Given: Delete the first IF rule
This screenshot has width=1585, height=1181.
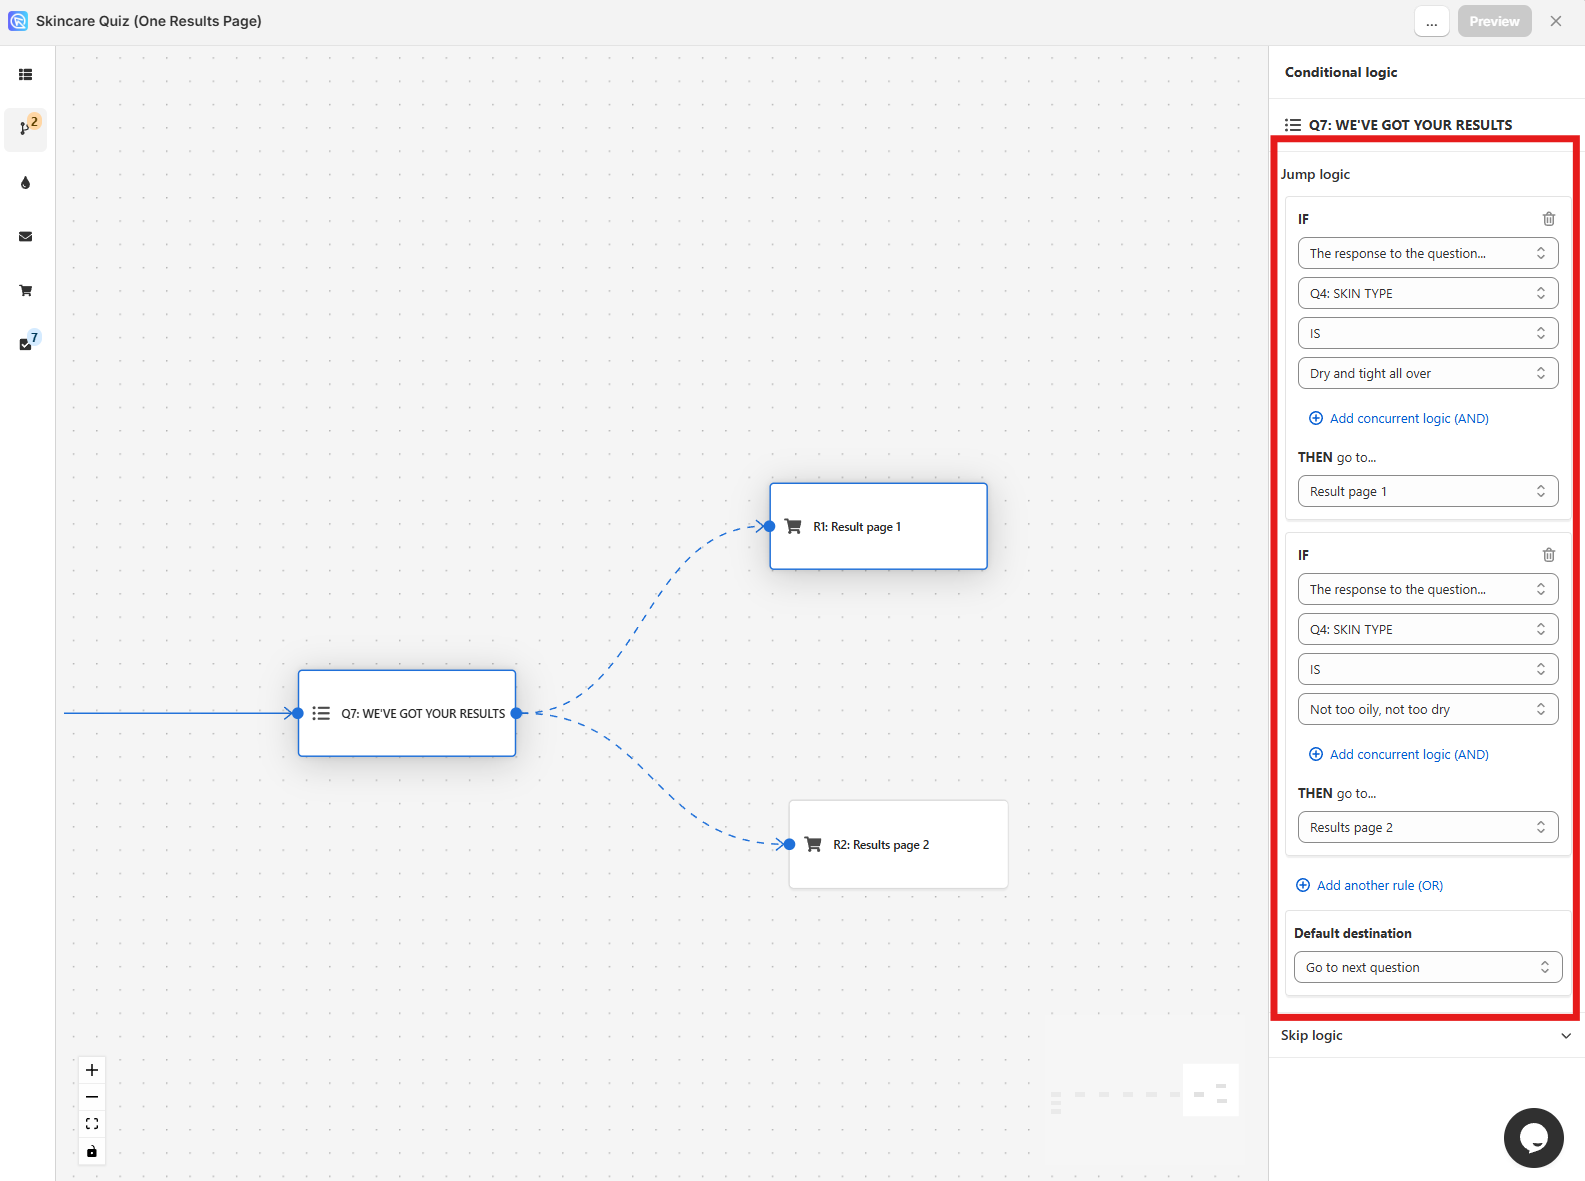Looking at the screenshot, I should click(x=1549, y=219).
